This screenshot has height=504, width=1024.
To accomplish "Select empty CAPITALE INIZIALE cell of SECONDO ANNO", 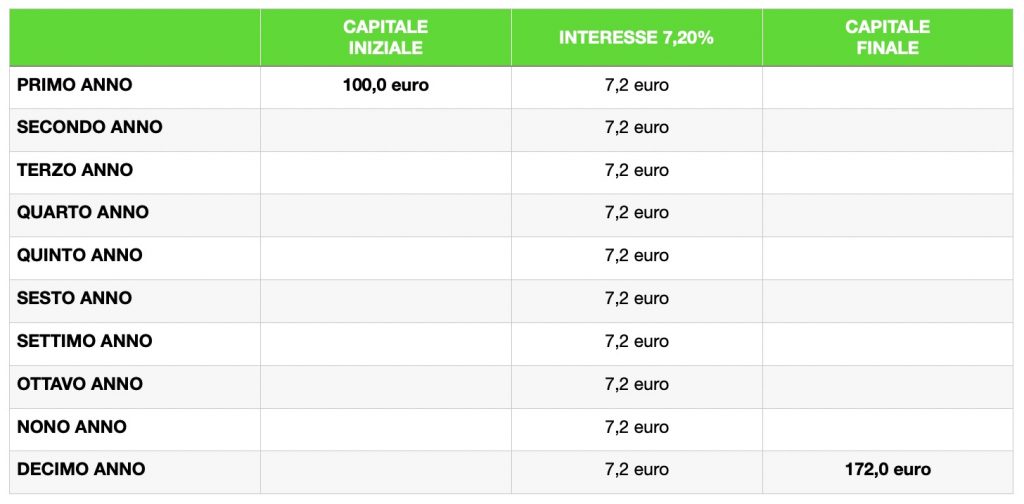I will pos(385,129).
